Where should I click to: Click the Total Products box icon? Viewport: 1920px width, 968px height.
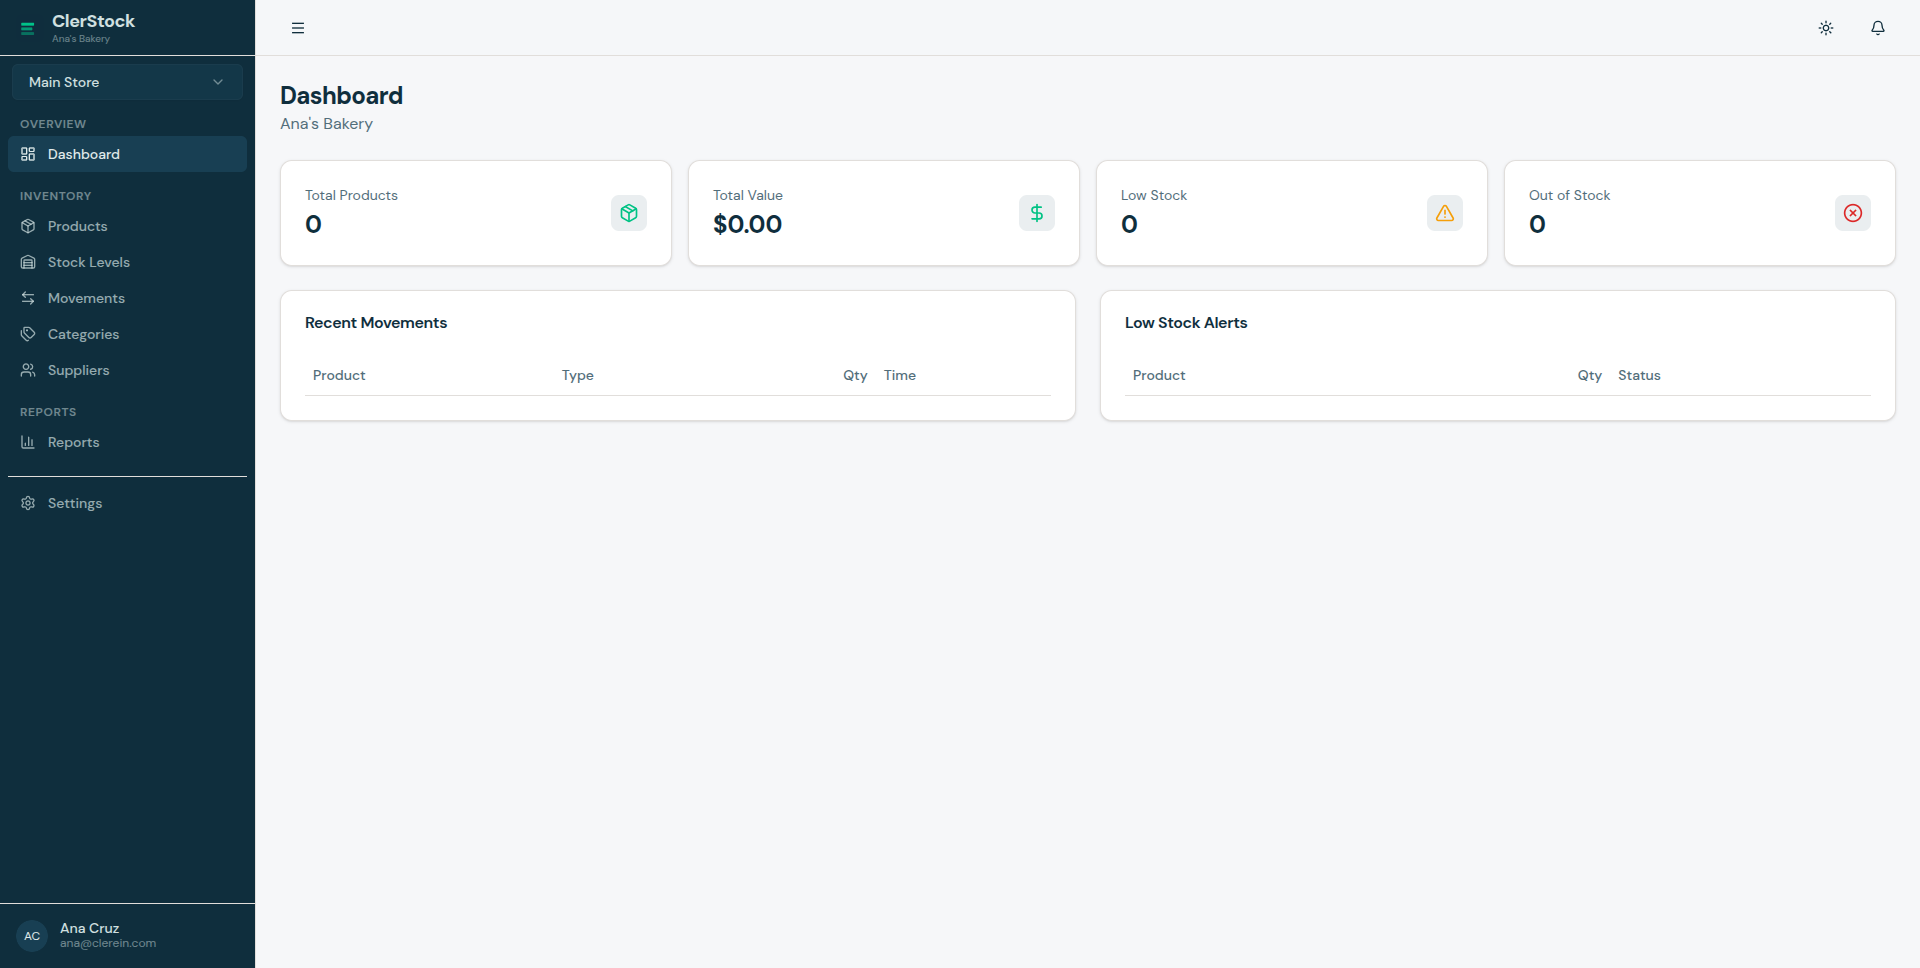(x=628, y=213)
